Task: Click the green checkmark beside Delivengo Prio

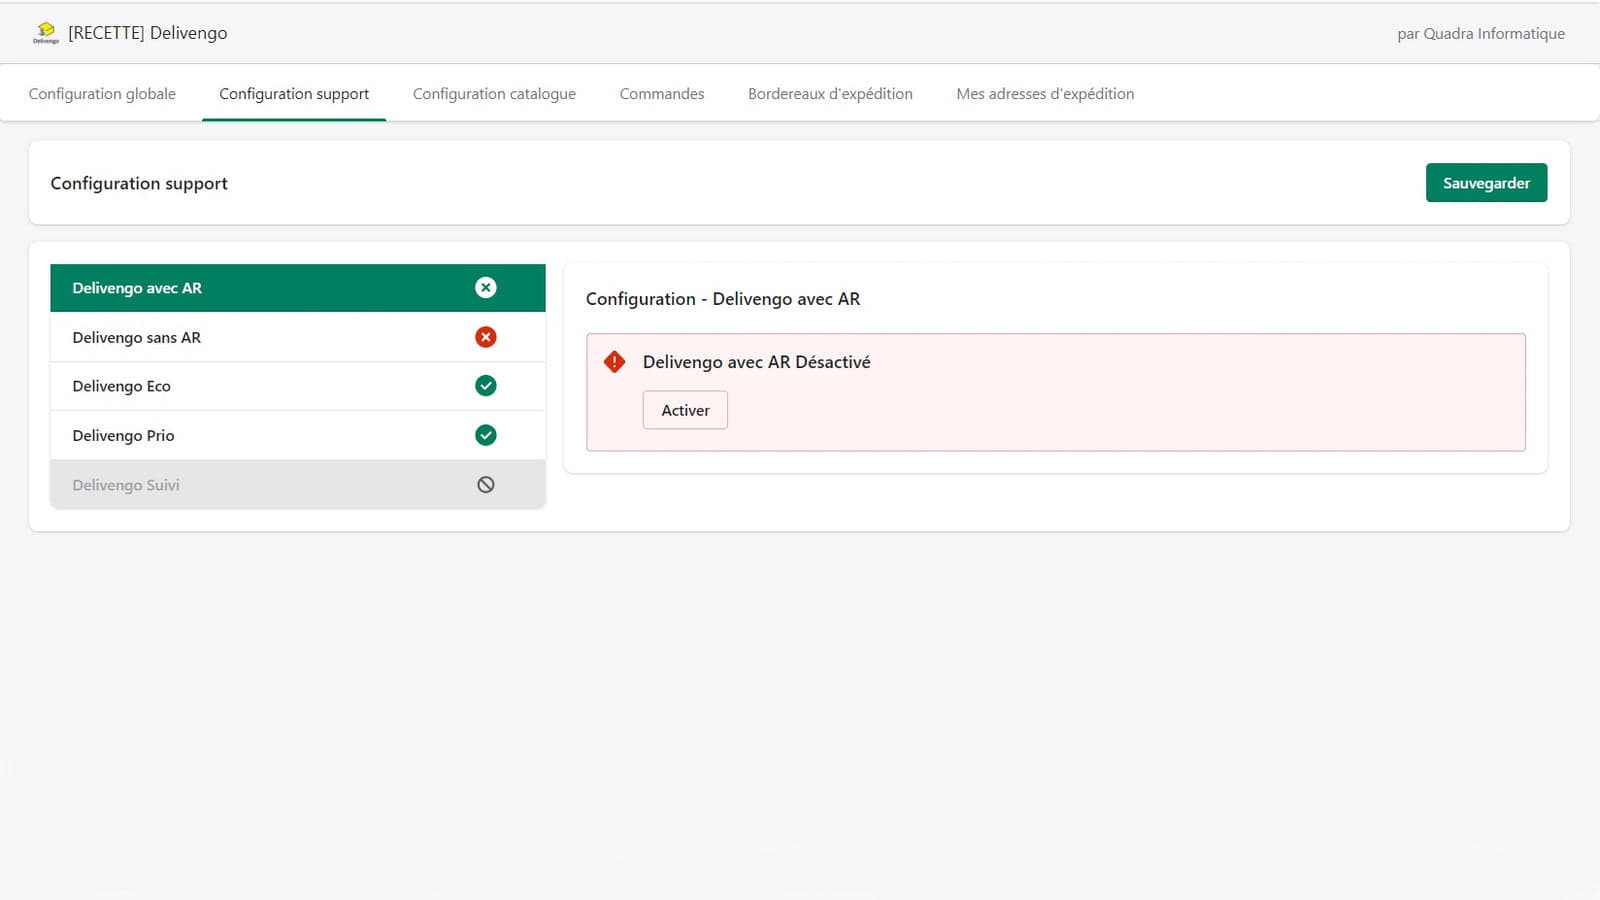Action: pyautogui.click(x=486, y=434)
